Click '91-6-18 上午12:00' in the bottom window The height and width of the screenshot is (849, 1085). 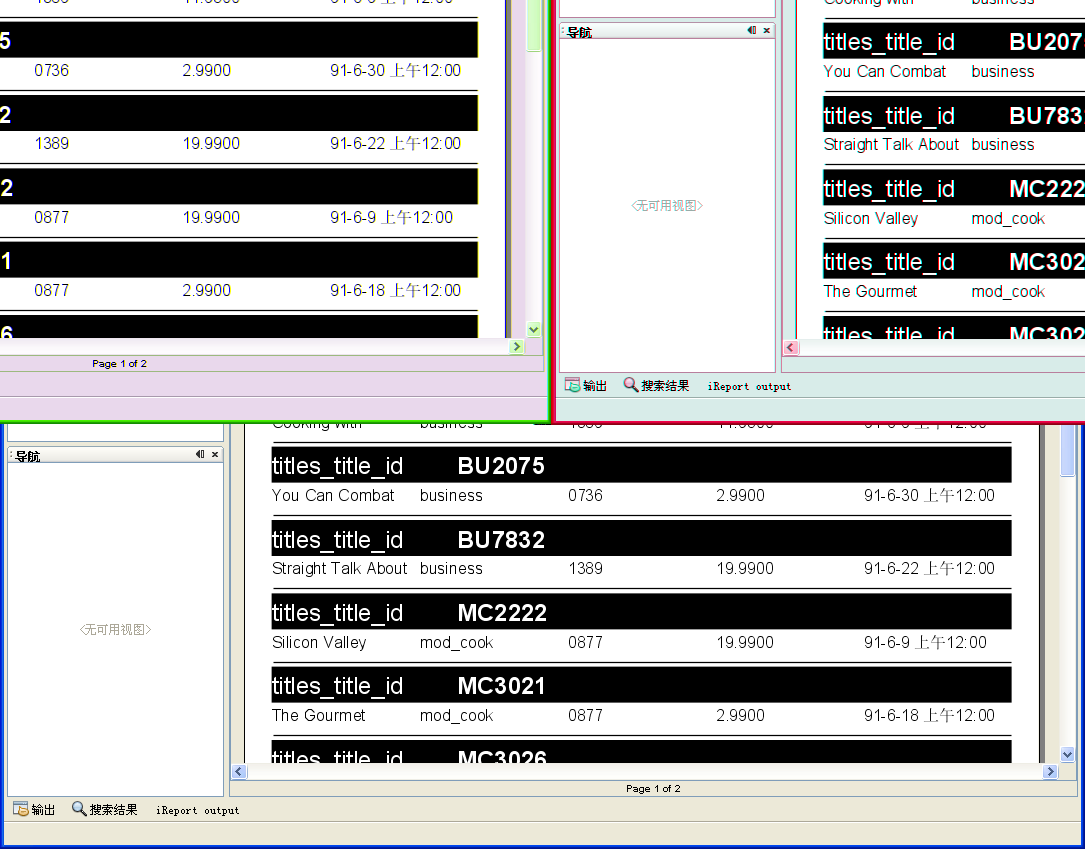(x=929, y=715)
